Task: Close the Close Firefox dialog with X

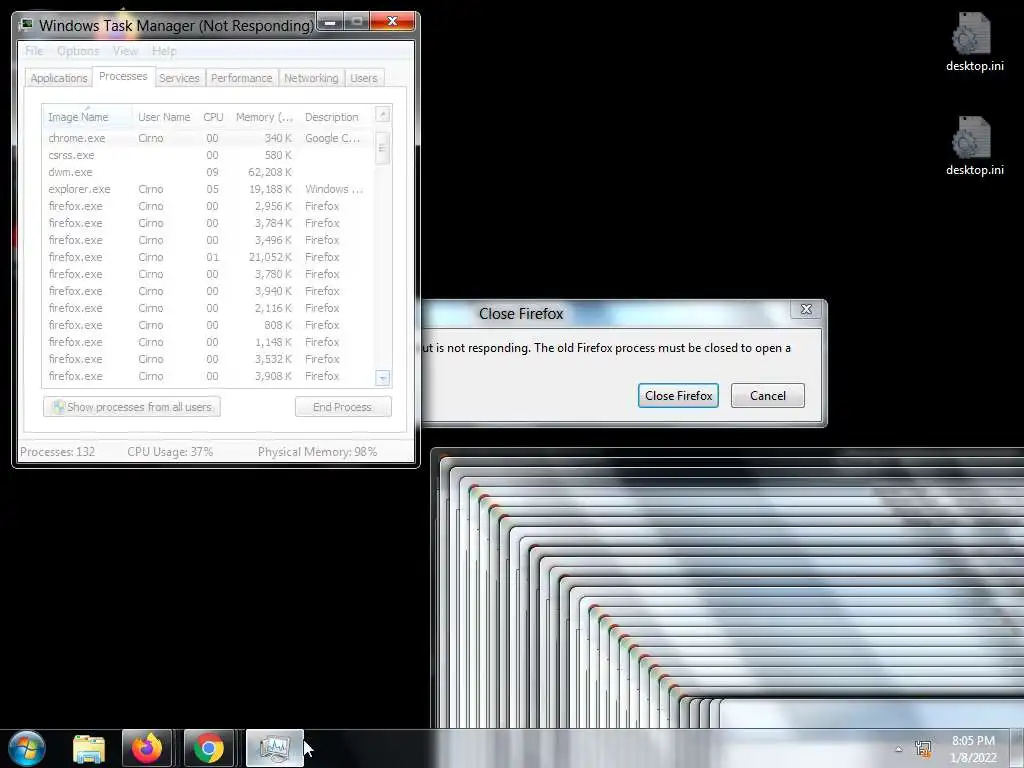Action: tap(806, 310)
